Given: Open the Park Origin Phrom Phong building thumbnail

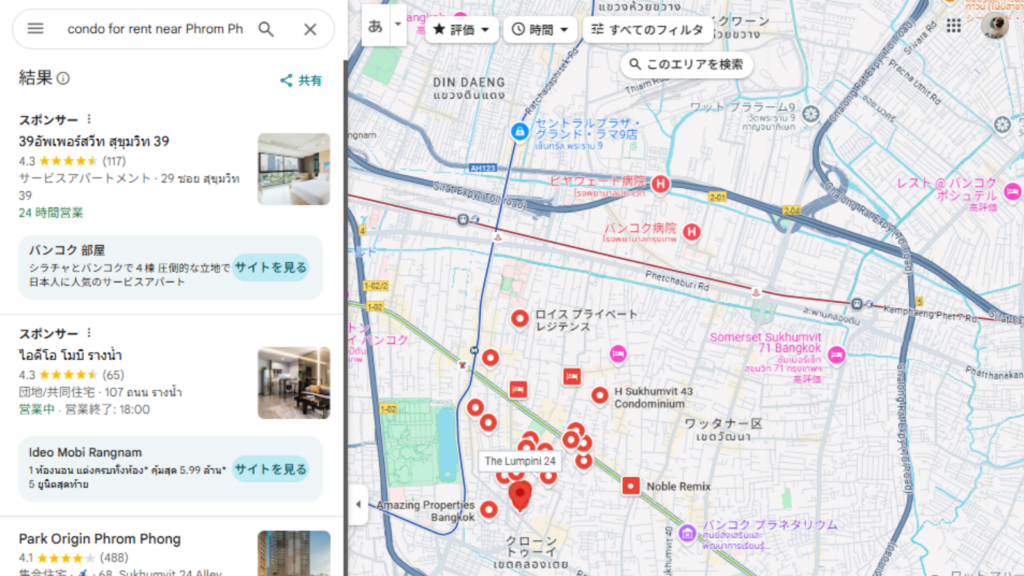Looking at the screenshot, I should click(294, 553).
